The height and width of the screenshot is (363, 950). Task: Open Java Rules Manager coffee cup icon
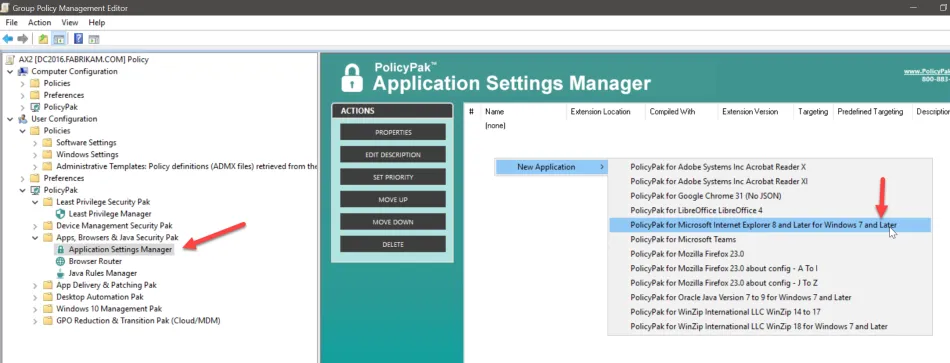point(60,273)
